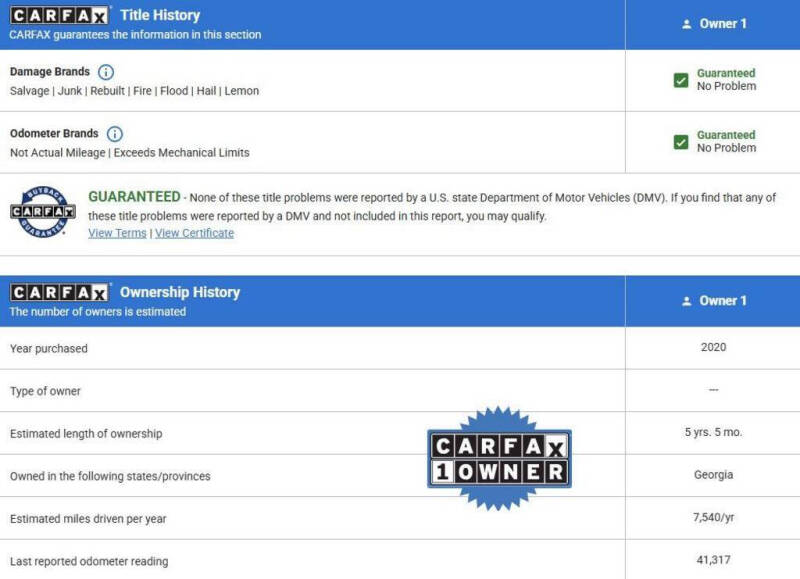Screen dimensions: 800x579
Task: Click Estimated miles driven per year label
Action: (88, 519)
